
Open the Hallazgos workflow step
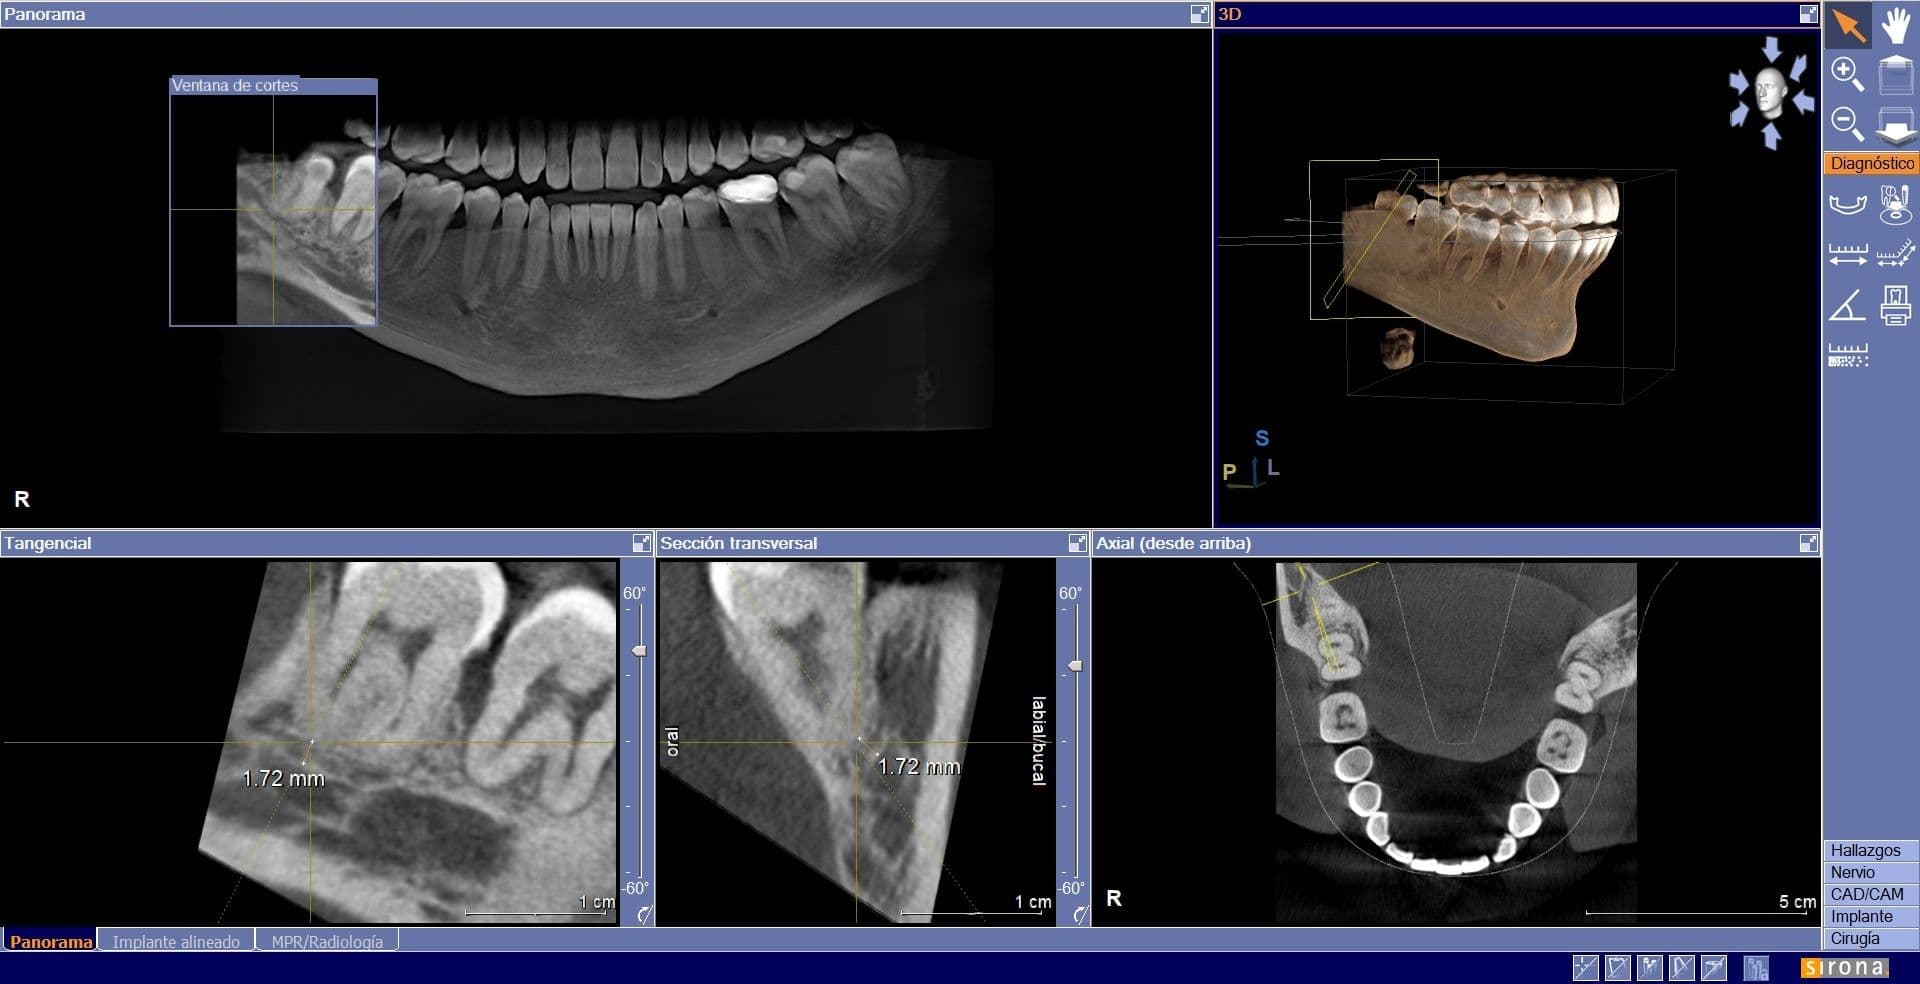tap(1865, 850)
